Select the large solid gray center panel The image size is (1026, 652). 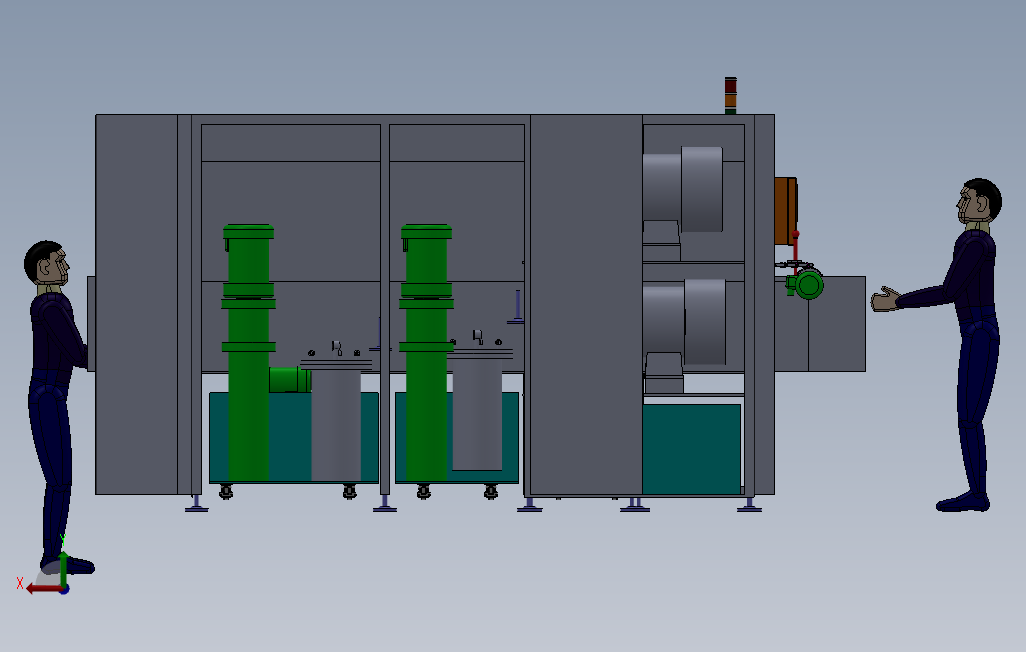pos(586,304)
